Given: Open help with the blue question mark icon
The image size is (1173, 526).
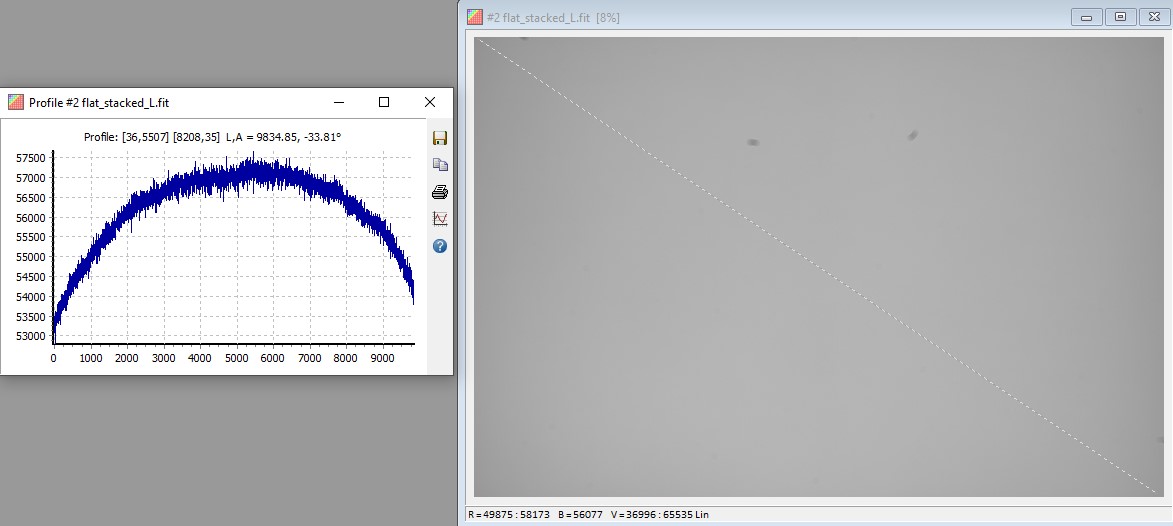Looking at the screenshot, I should [x=439, y=246].
